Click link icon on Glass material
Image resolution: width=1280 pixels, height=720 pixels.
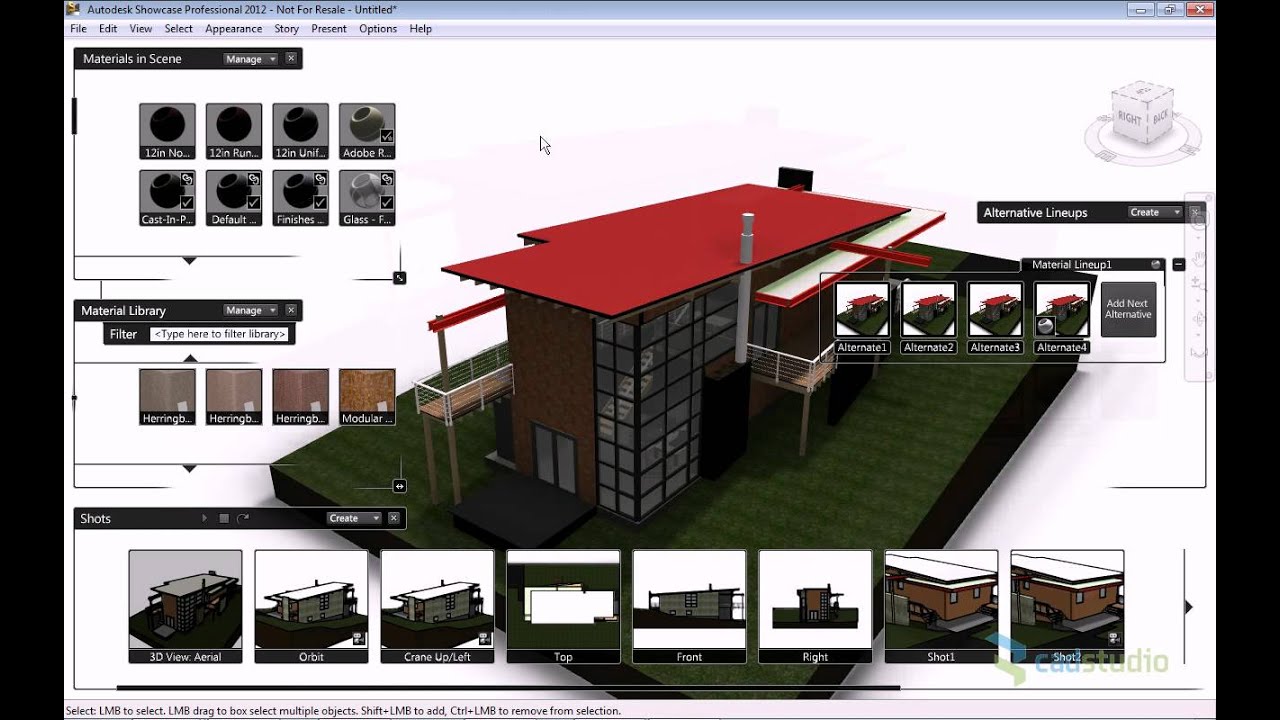[387, 178]
